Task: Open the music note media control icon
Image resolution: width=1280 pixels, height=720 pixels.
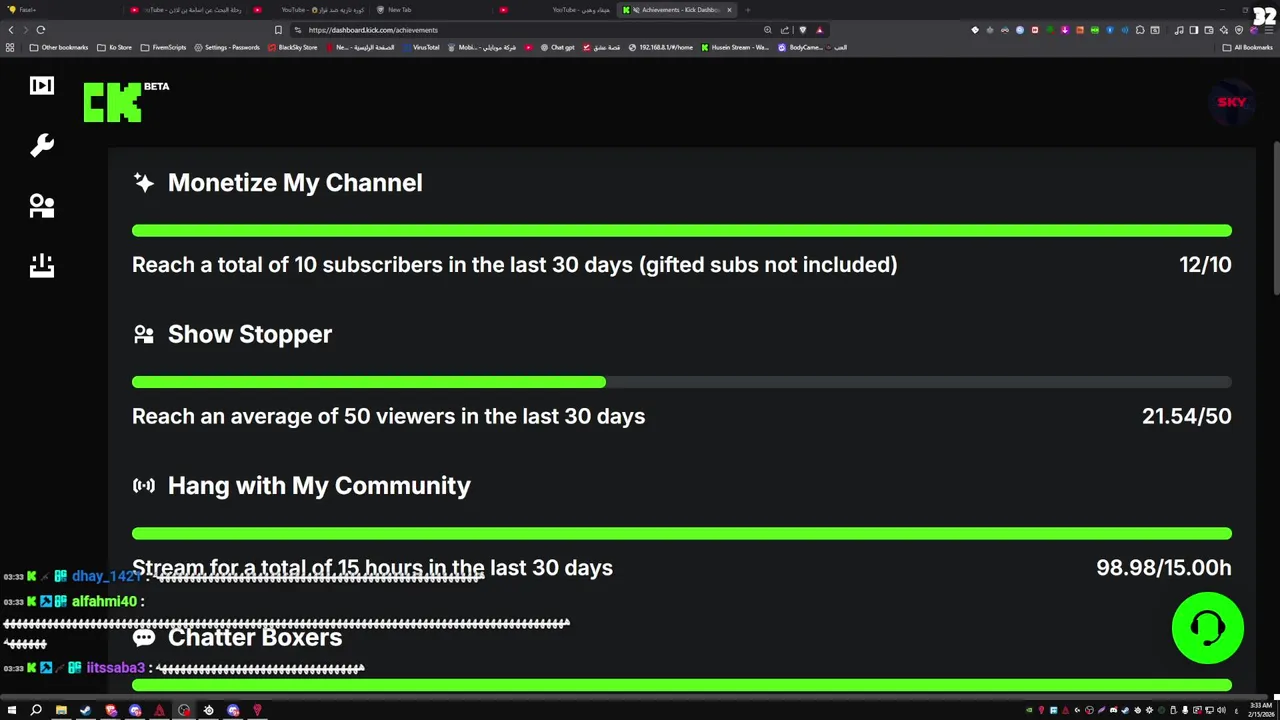Action: click(1179, 30)
